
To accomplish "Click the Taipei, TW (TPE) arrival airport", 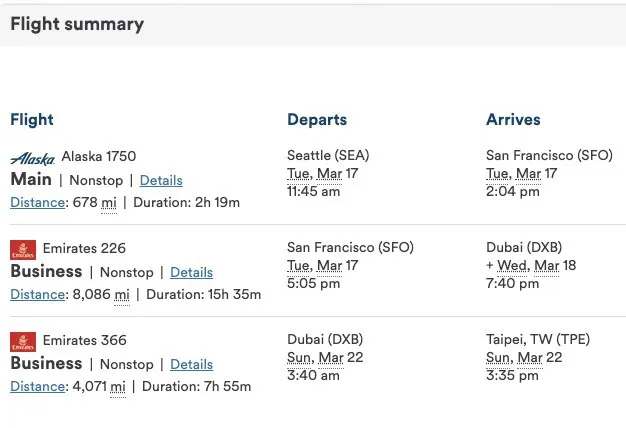I will (x=538, y=340).
